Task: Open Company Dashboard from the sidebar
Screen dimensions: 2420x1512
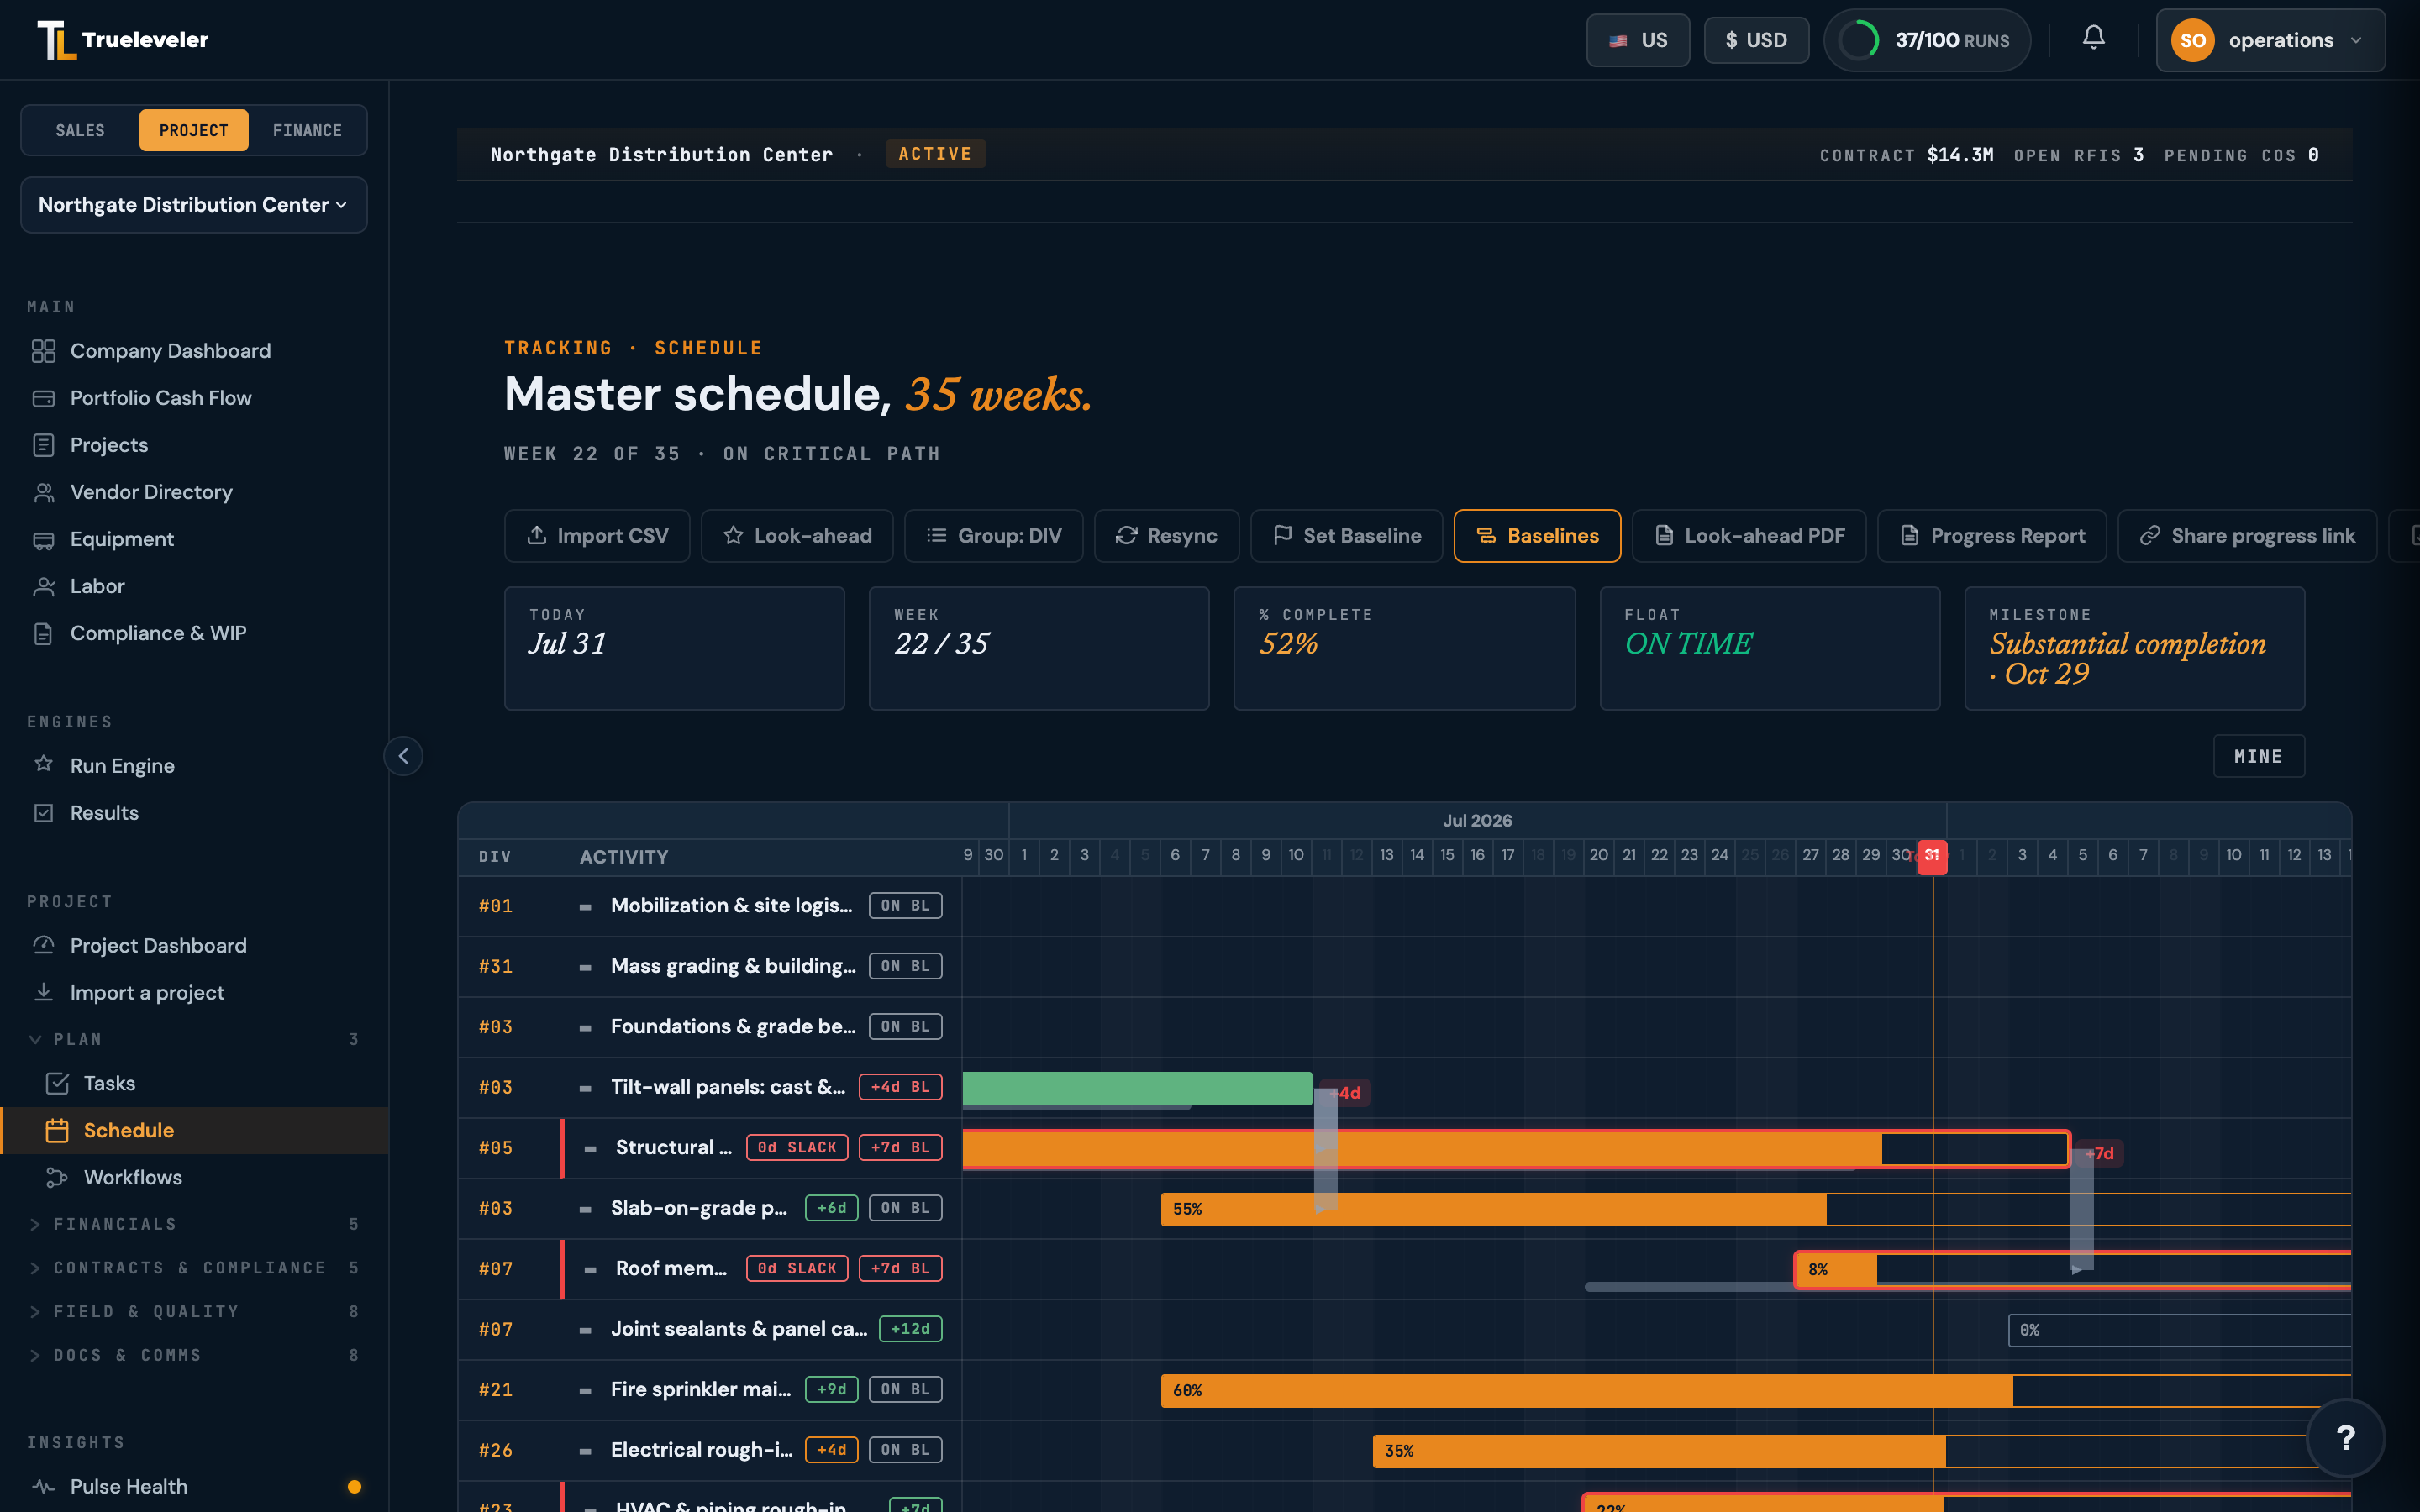Action: click(x=194, y=351)
